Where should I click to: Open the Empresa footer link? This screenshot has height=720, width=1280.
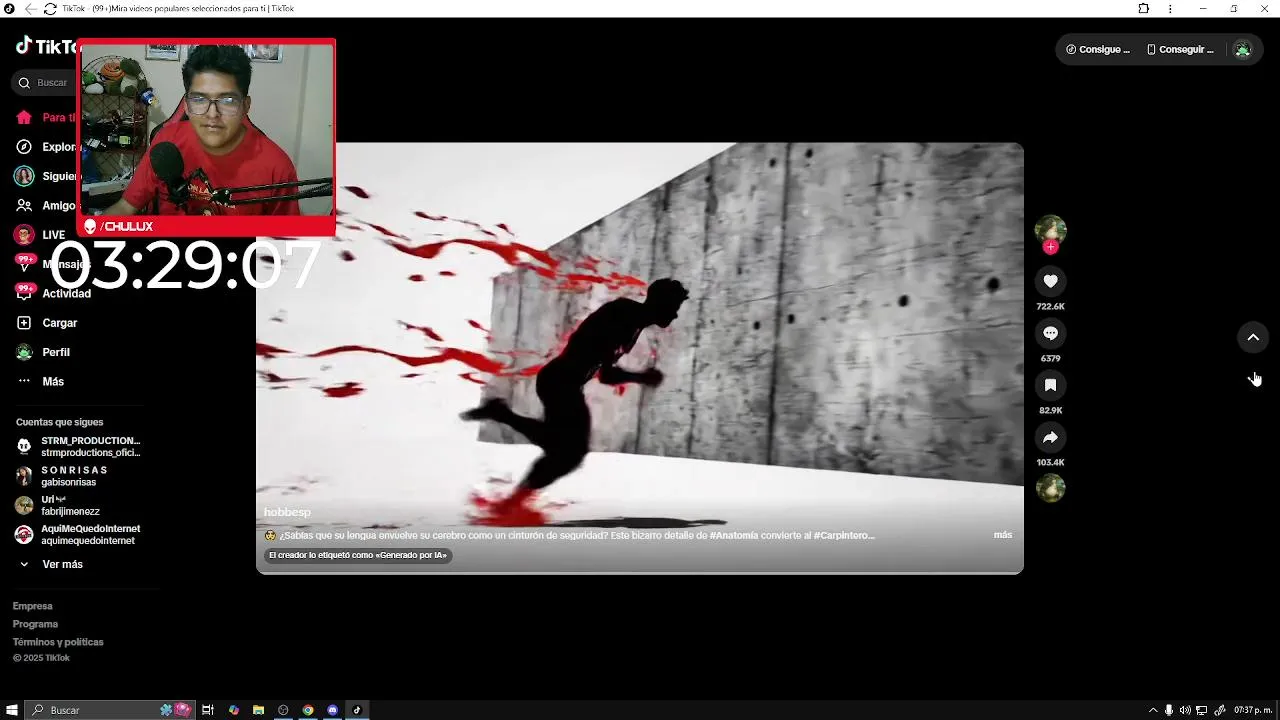(33, 606)
